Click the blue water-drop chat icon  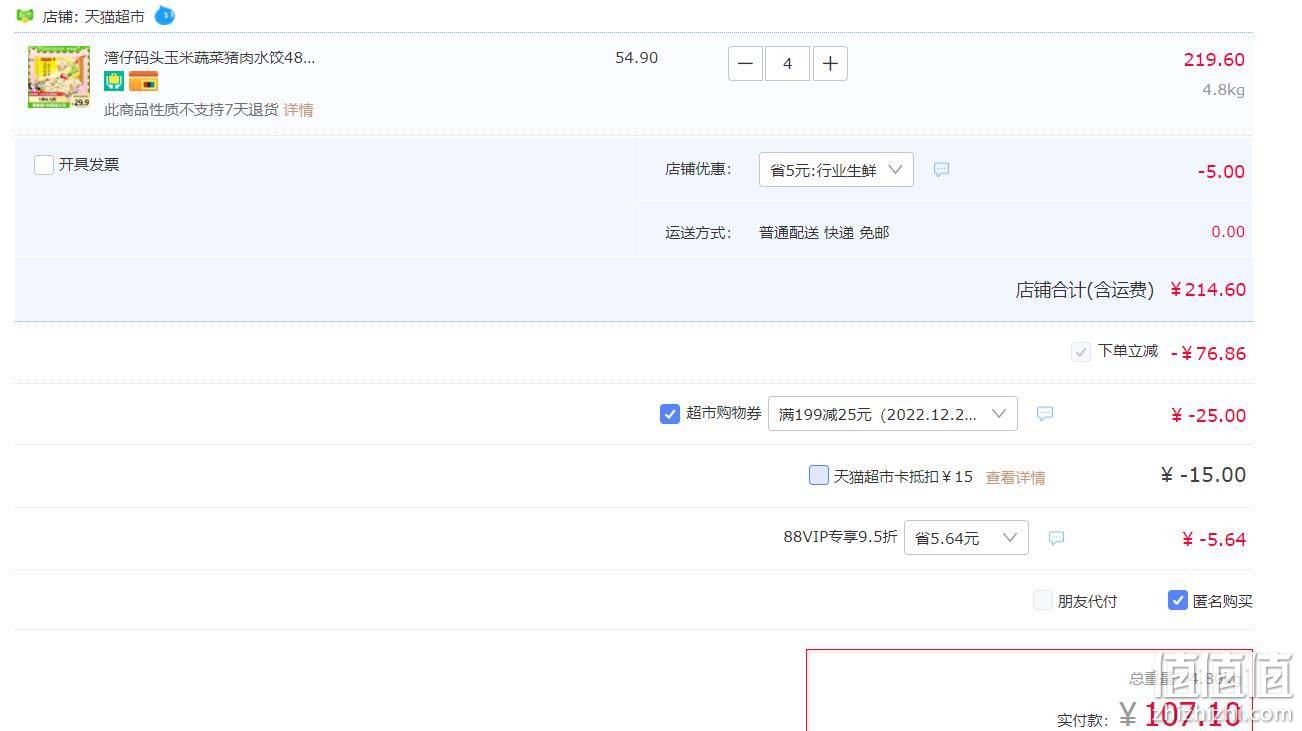coord(165,16)
